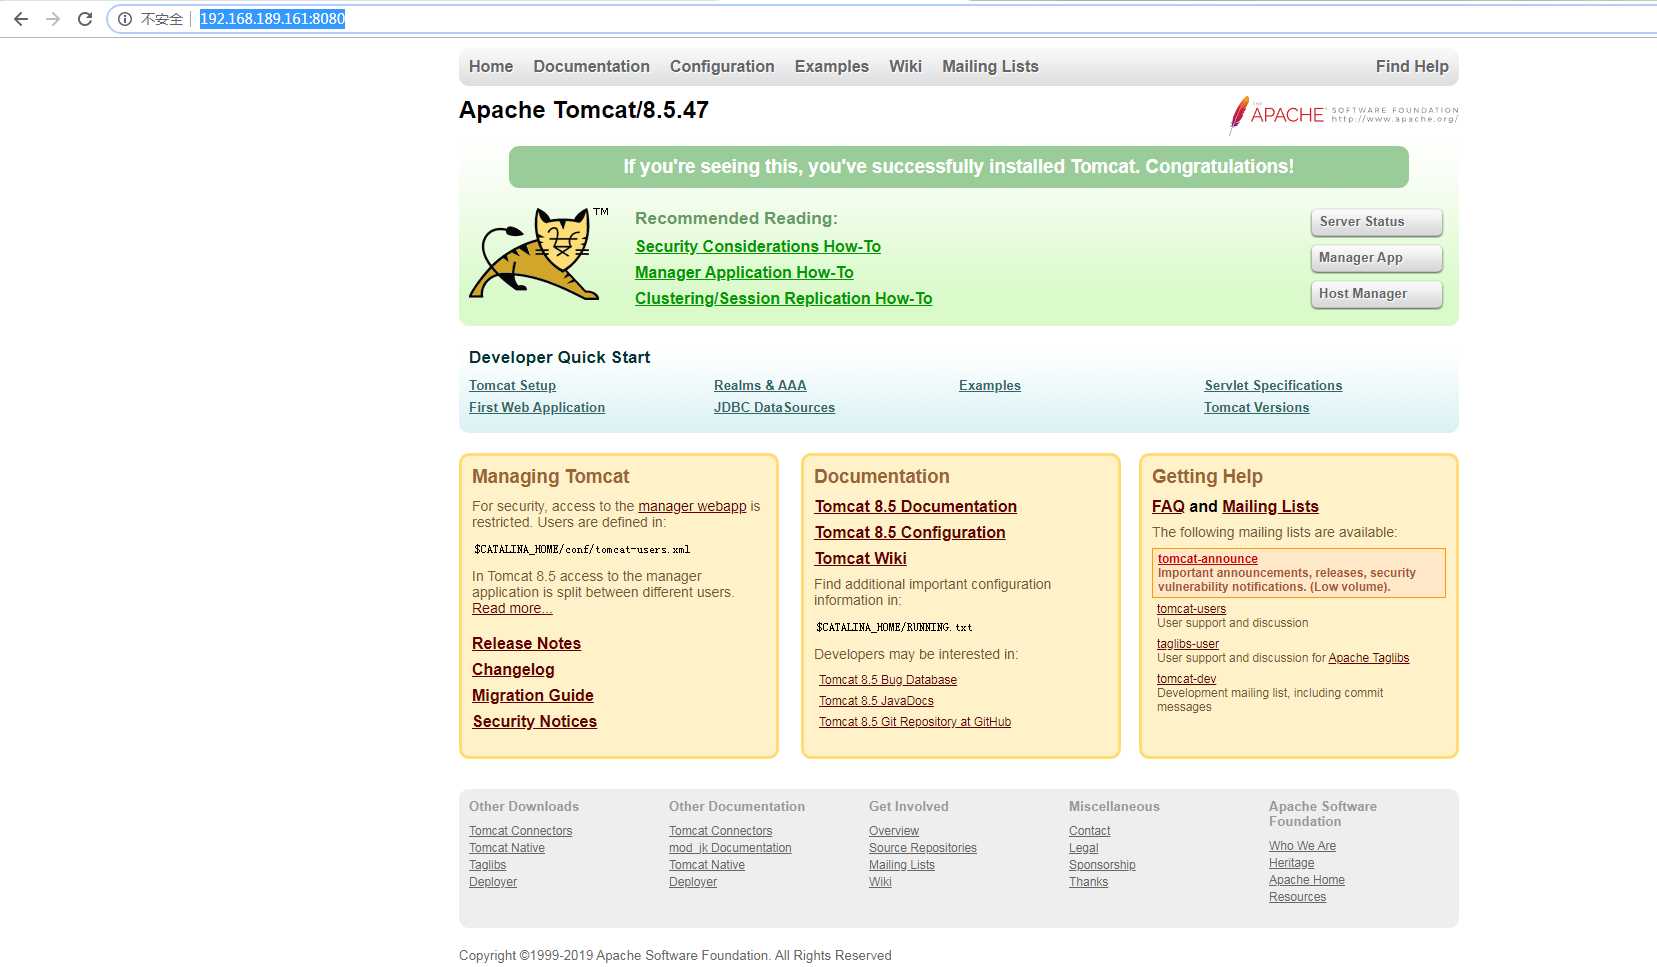This screenshot has height=967, width=1657.
Task: Open Tomcat Versions link
Action: [1256, 407]
